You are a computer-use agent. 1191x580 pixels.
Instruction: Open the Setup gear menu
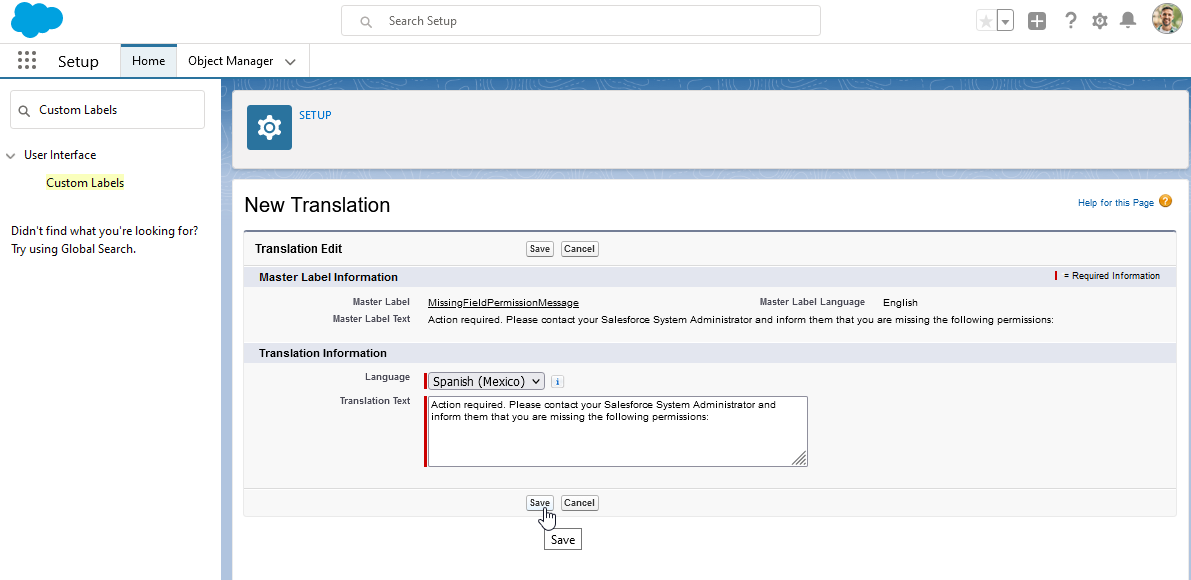(1100, 21)
